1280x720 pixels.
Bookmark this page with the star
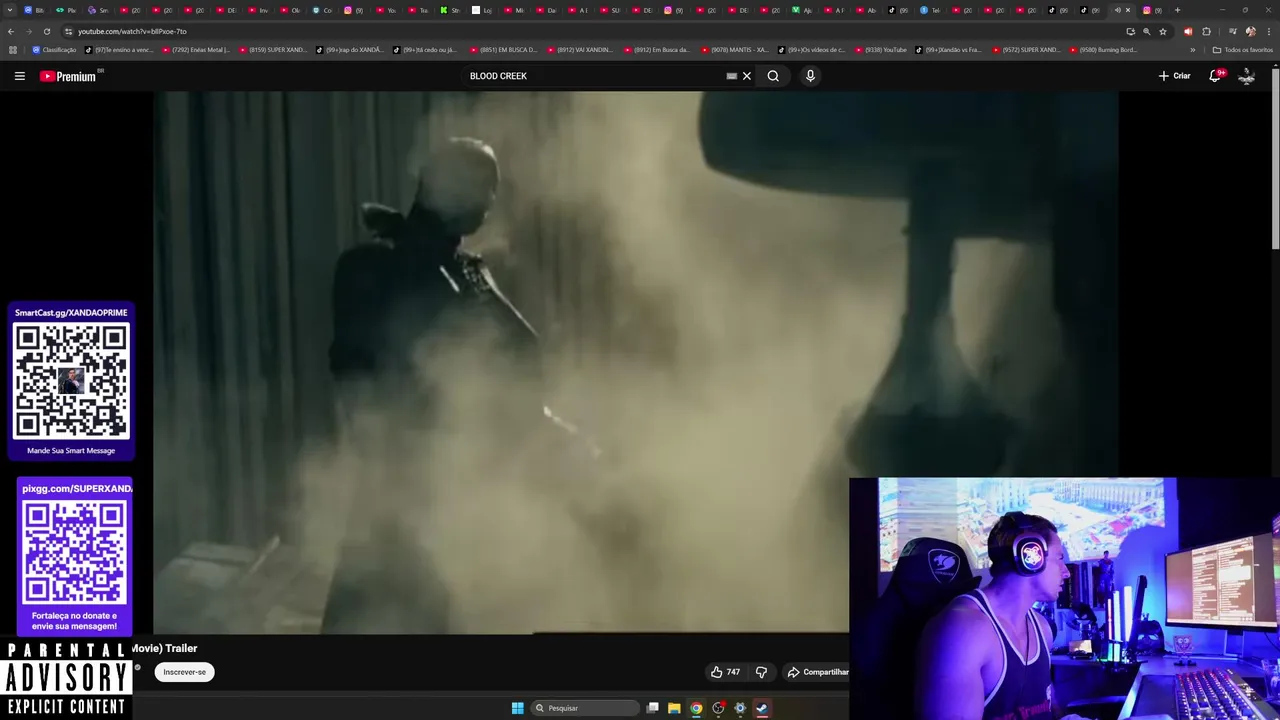click(x=1162, y=31)
